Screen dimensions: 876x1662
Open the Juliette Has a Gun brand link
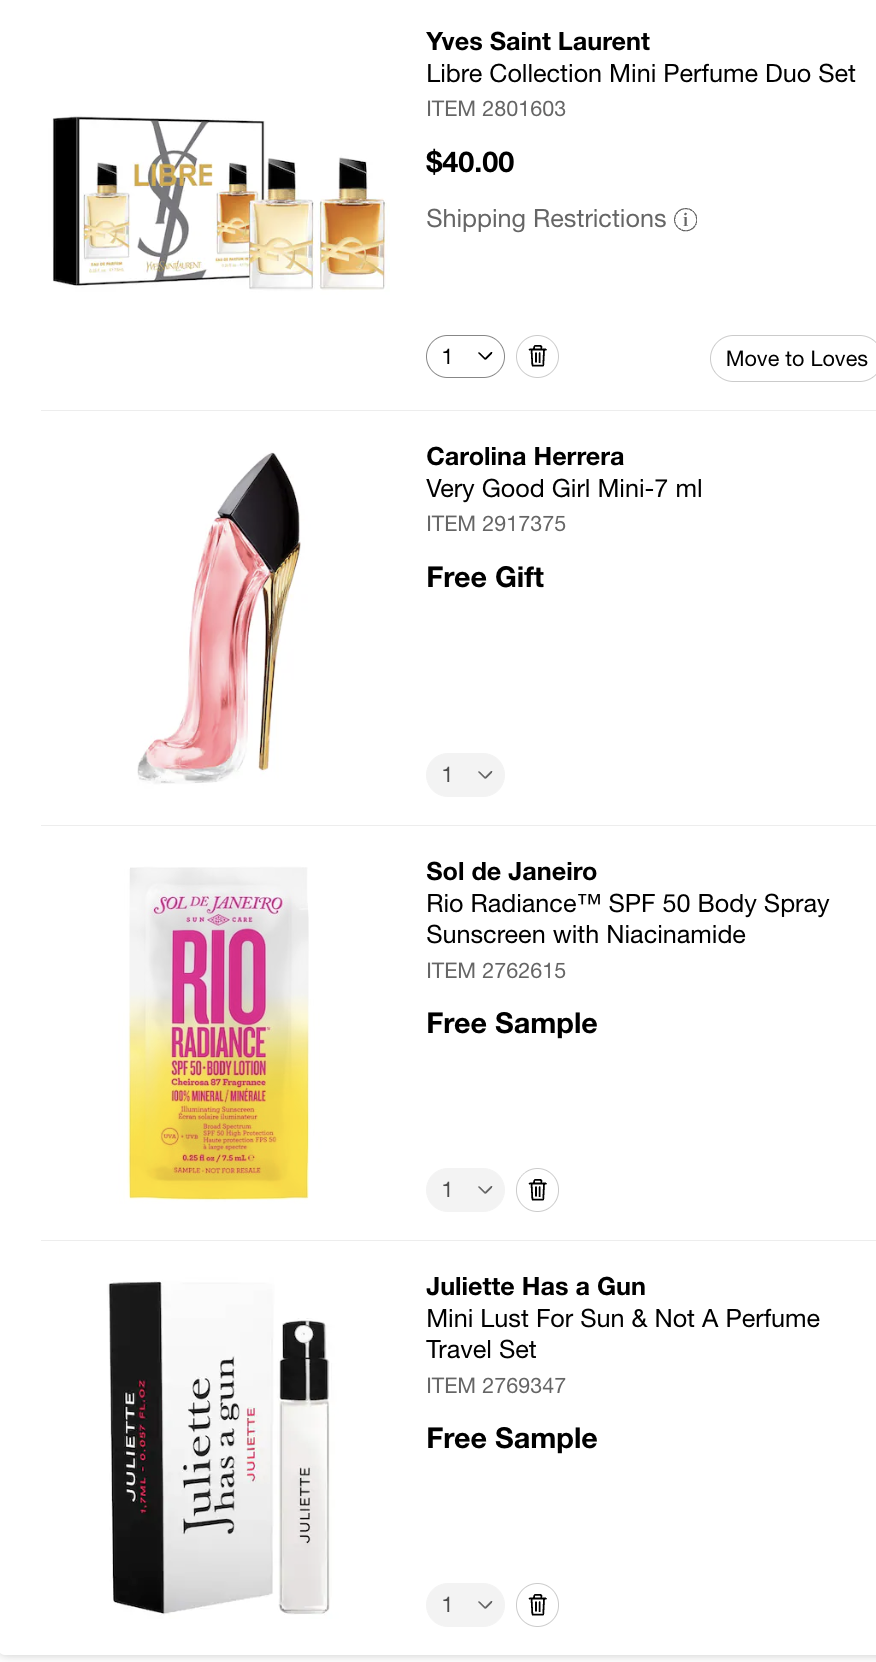[535, 1287]
